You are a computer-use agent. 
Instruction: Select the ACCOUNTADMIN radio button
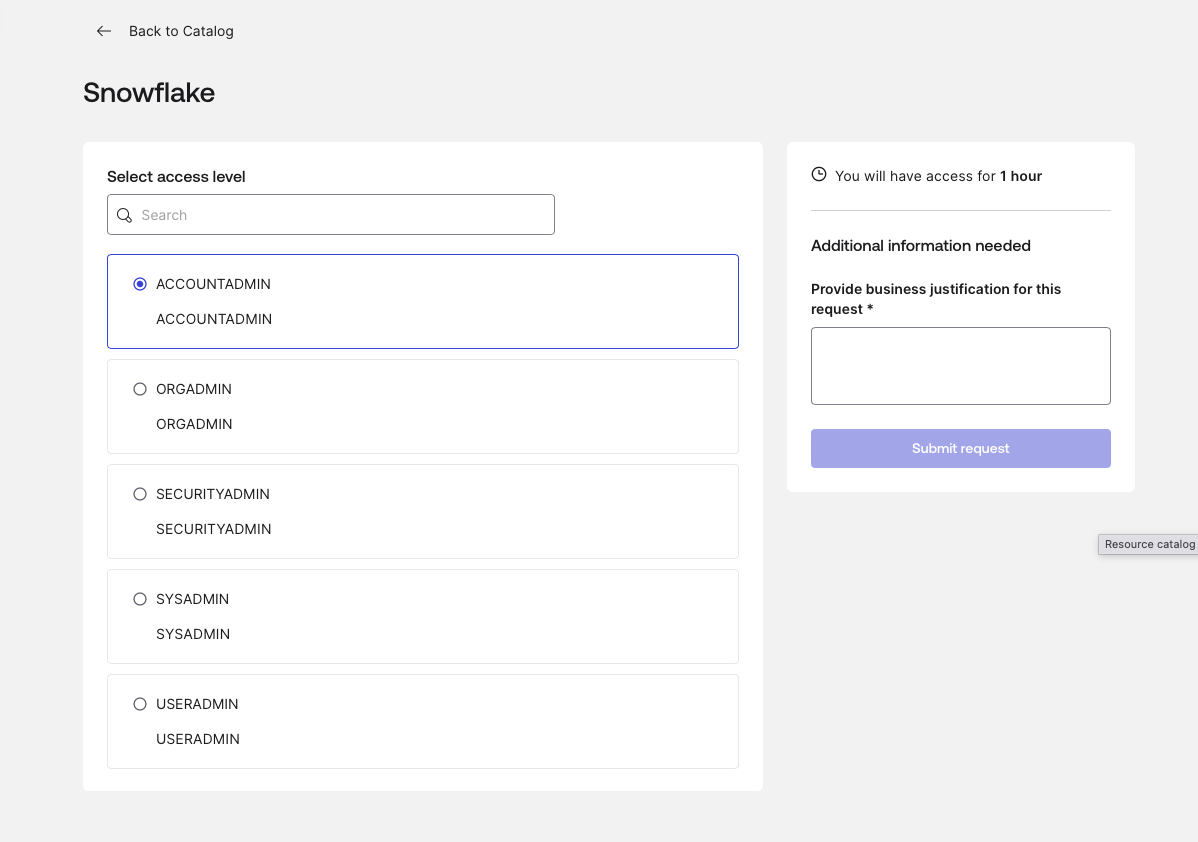[140, 284]
